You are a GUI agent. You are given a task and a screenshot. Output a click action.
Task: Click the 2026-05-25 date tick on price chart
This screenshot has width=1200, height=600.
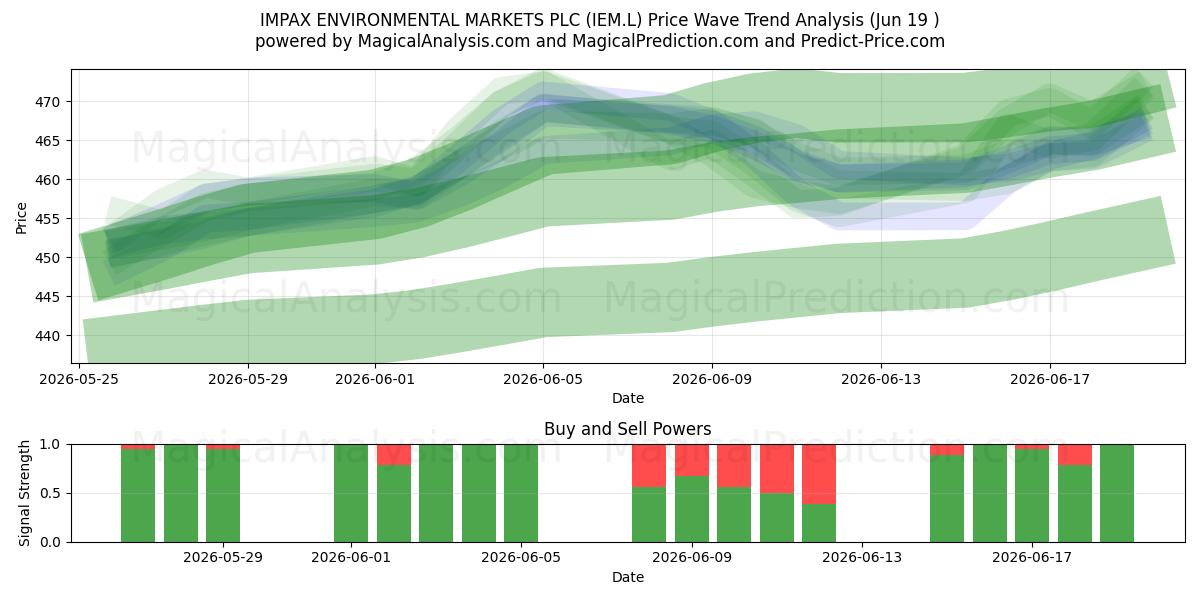click(79, 379)
